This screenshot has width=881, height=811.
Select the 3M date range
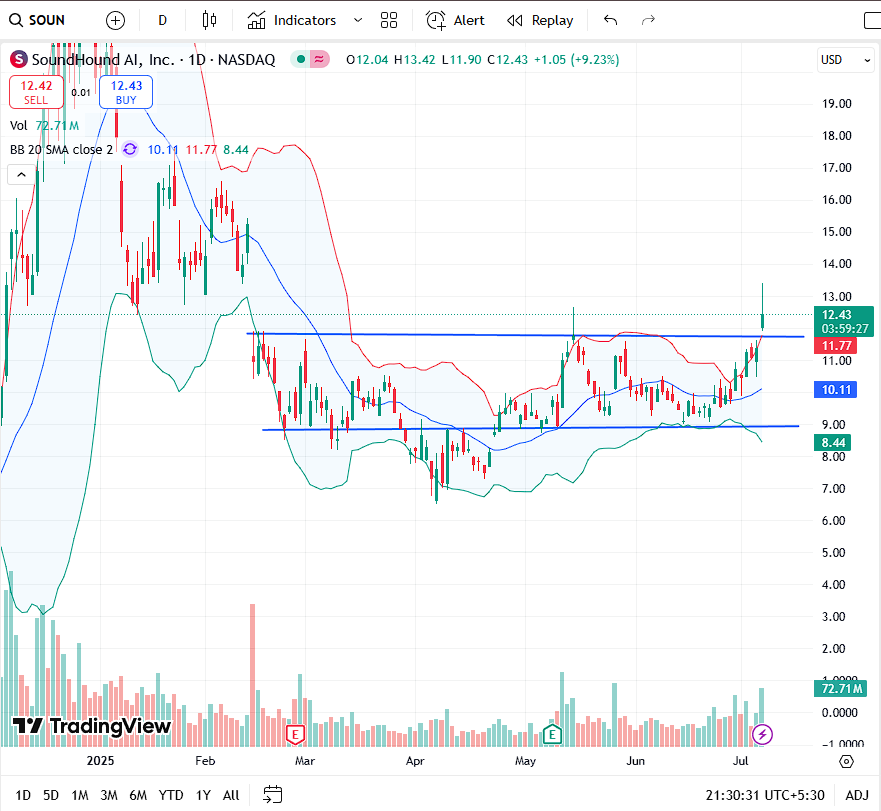(x=109, y=795)
